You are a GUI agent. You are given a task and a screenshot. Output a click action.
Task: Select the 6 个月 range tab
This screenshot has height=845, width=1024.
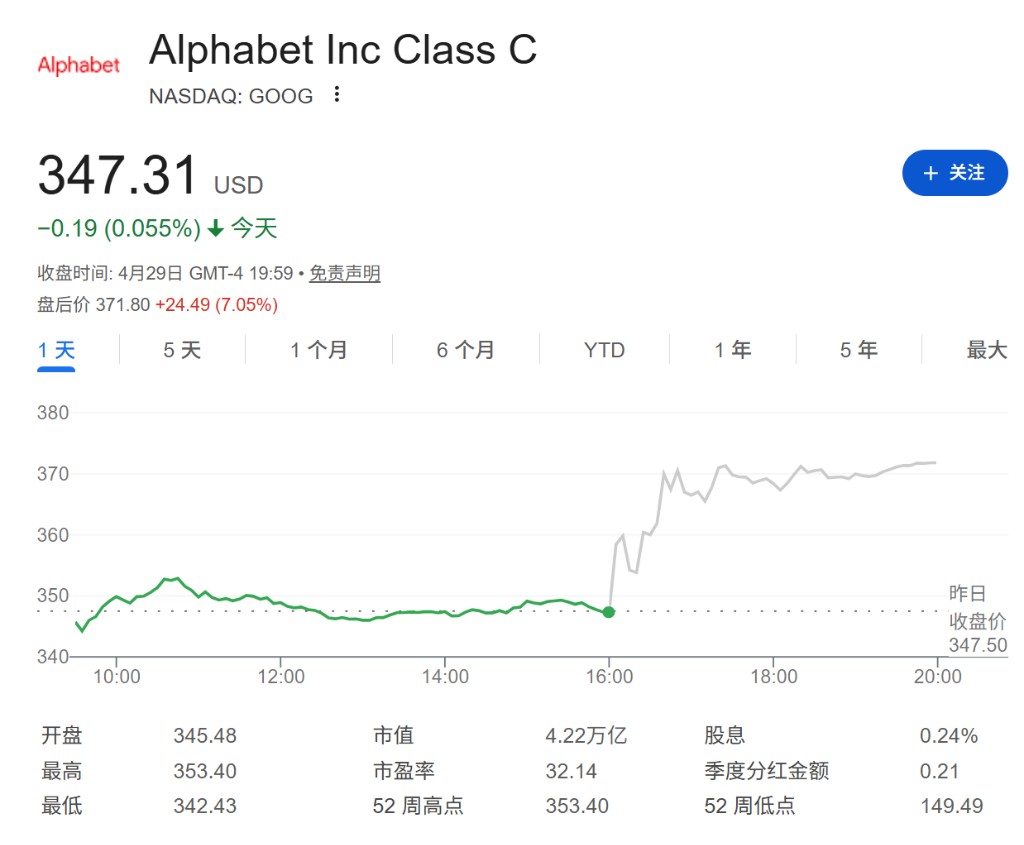tap(465, 350)
